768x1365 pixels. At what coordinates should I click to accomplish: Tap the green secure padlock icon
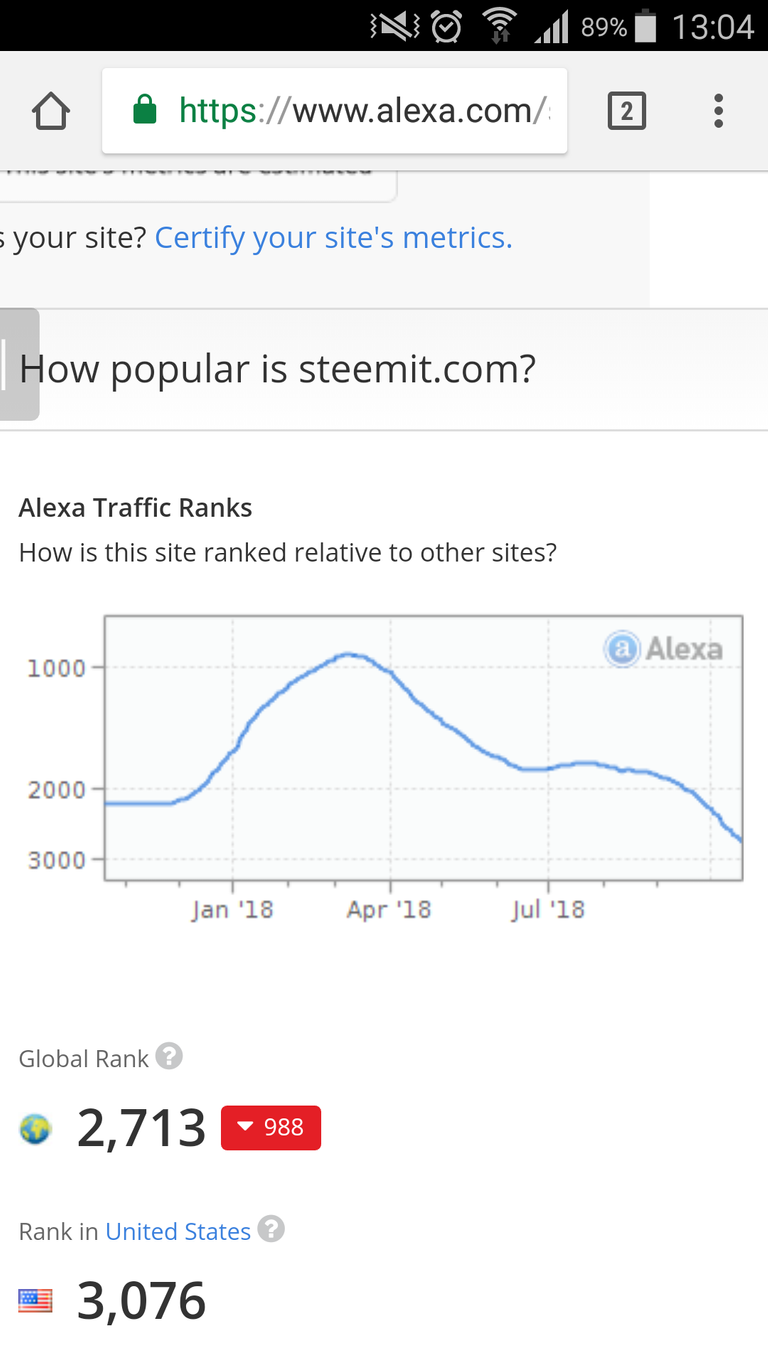[145, 109]
